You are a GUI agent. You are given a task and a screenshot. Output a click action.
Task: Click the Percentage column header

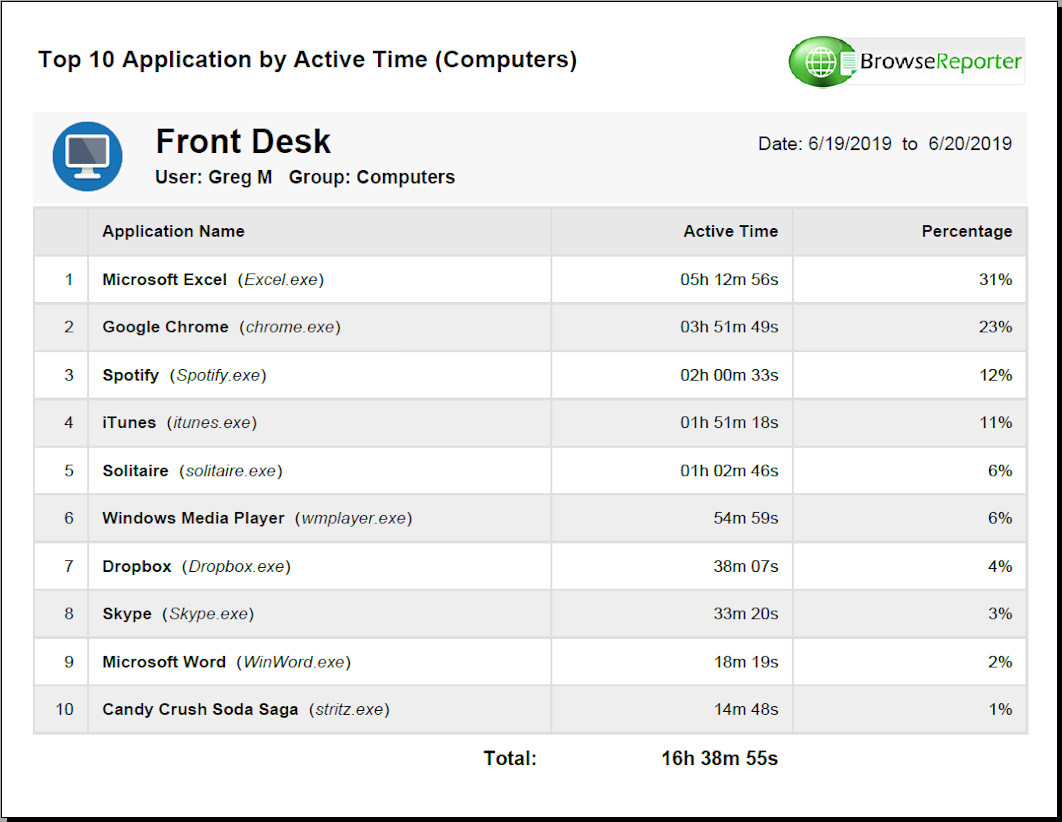click(x=966, y=231)
